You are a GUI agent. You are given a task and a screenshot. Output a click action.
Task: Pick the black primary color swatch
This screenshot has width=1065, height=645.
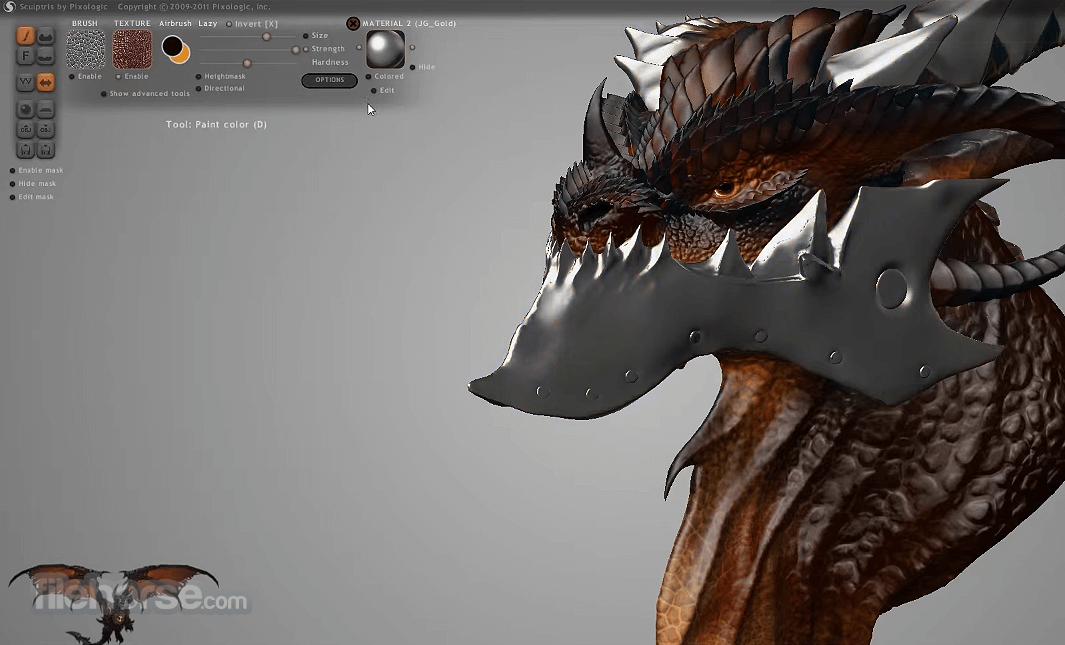click(172, 46)
